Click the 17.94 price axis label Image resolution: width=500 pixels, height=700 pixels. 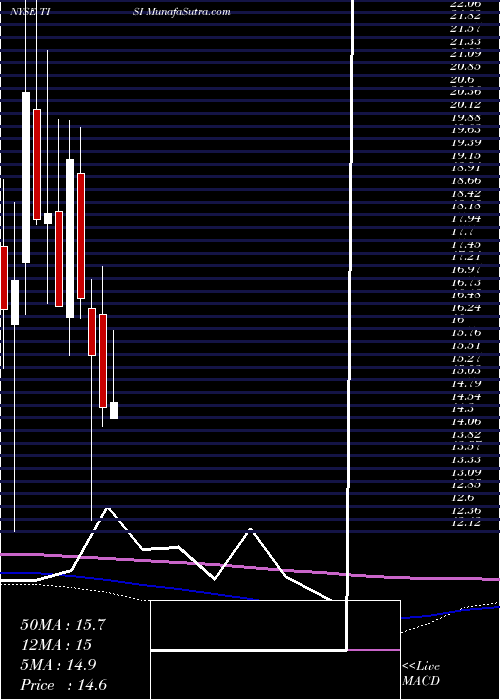[x=466, y=218]
